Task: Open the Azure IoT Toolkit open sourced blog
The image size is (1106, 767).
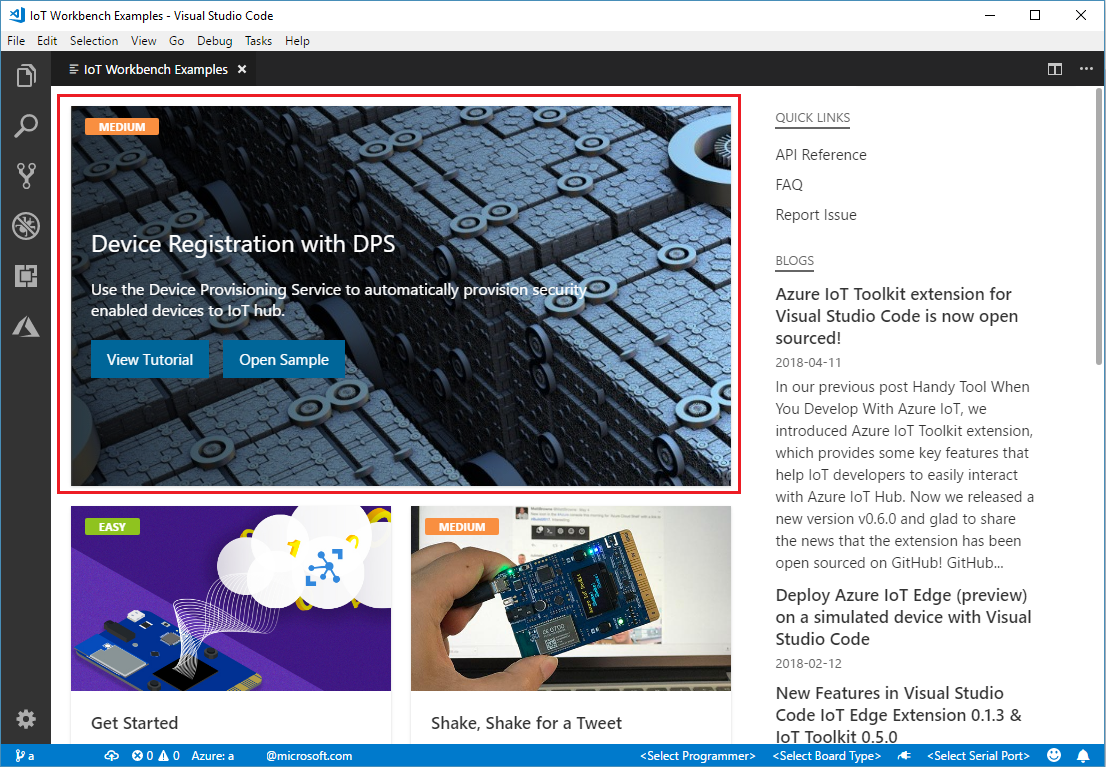Action: click(897, 315)
